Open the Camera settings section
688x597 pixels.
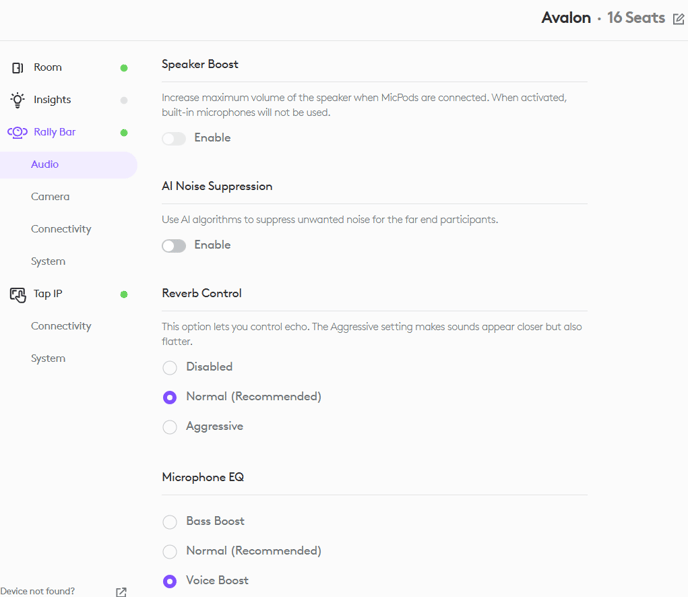click(50, 197)
